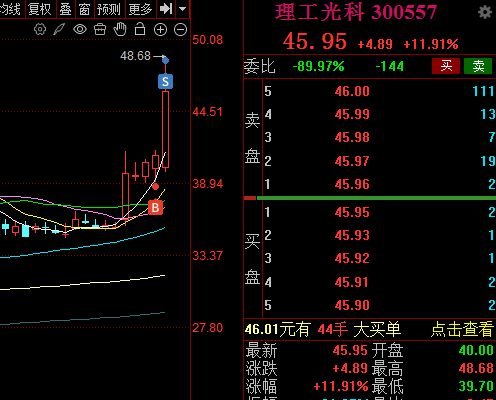Open the 点击查看 link
The image size is (496, 400).
point(462,329)
